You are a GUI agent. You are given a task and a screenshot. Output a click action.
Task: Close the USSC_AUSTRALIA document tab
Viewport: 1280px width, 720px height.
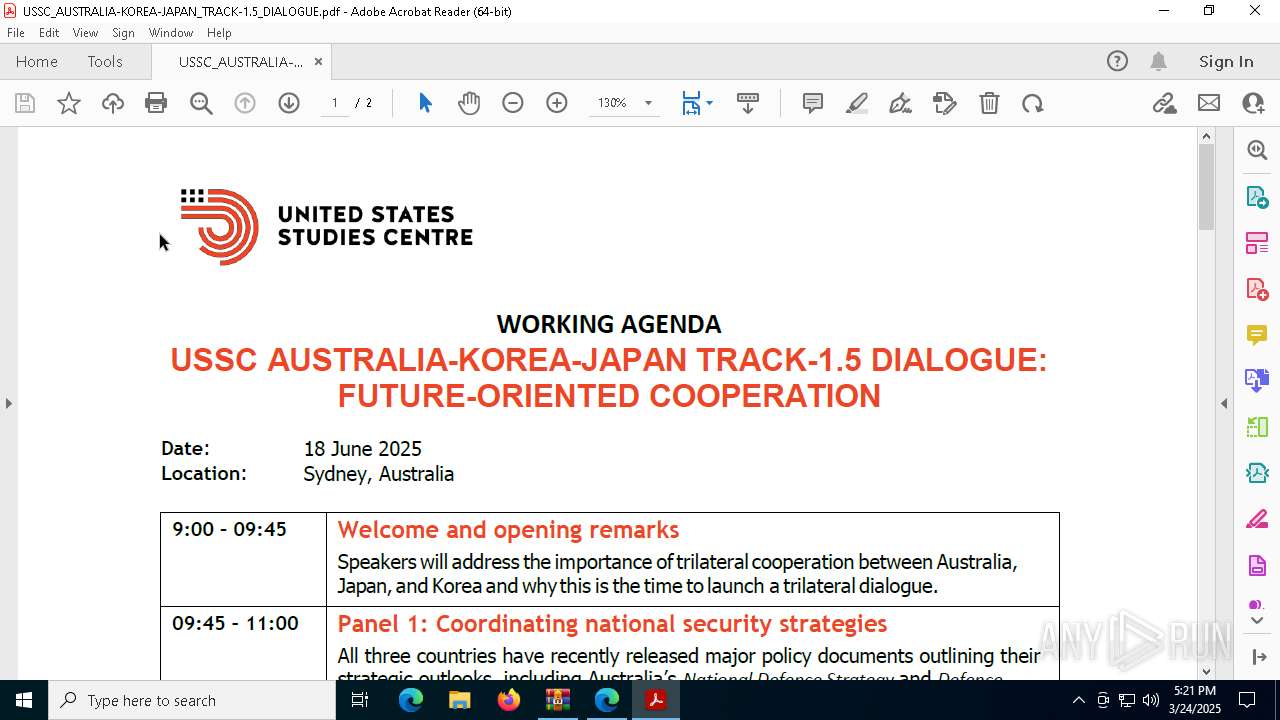coord(318,61)
